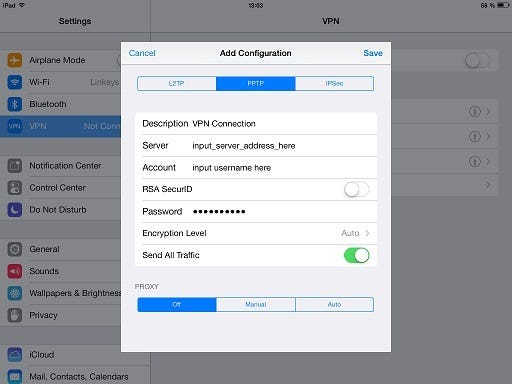512x384 pixels.
Task: Tap the Bluetooth icon in sidebar
Action: [x=15, y=104]
